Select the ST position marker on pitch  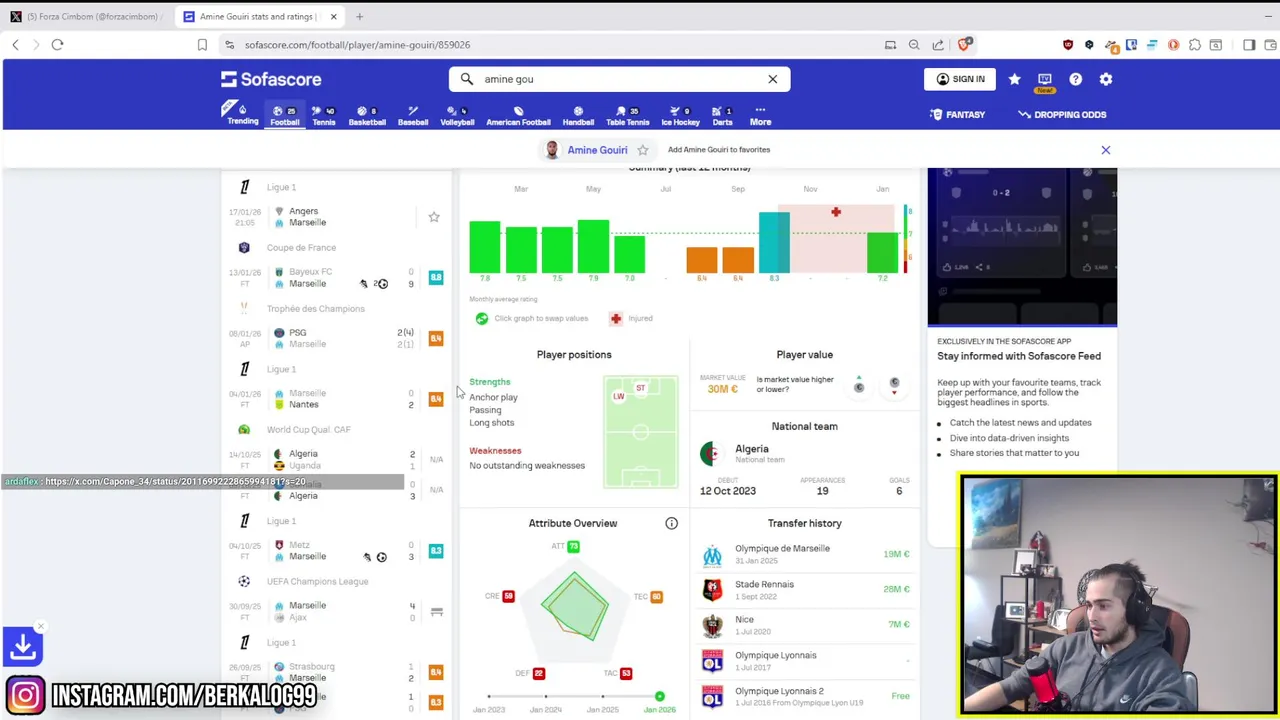641,388
